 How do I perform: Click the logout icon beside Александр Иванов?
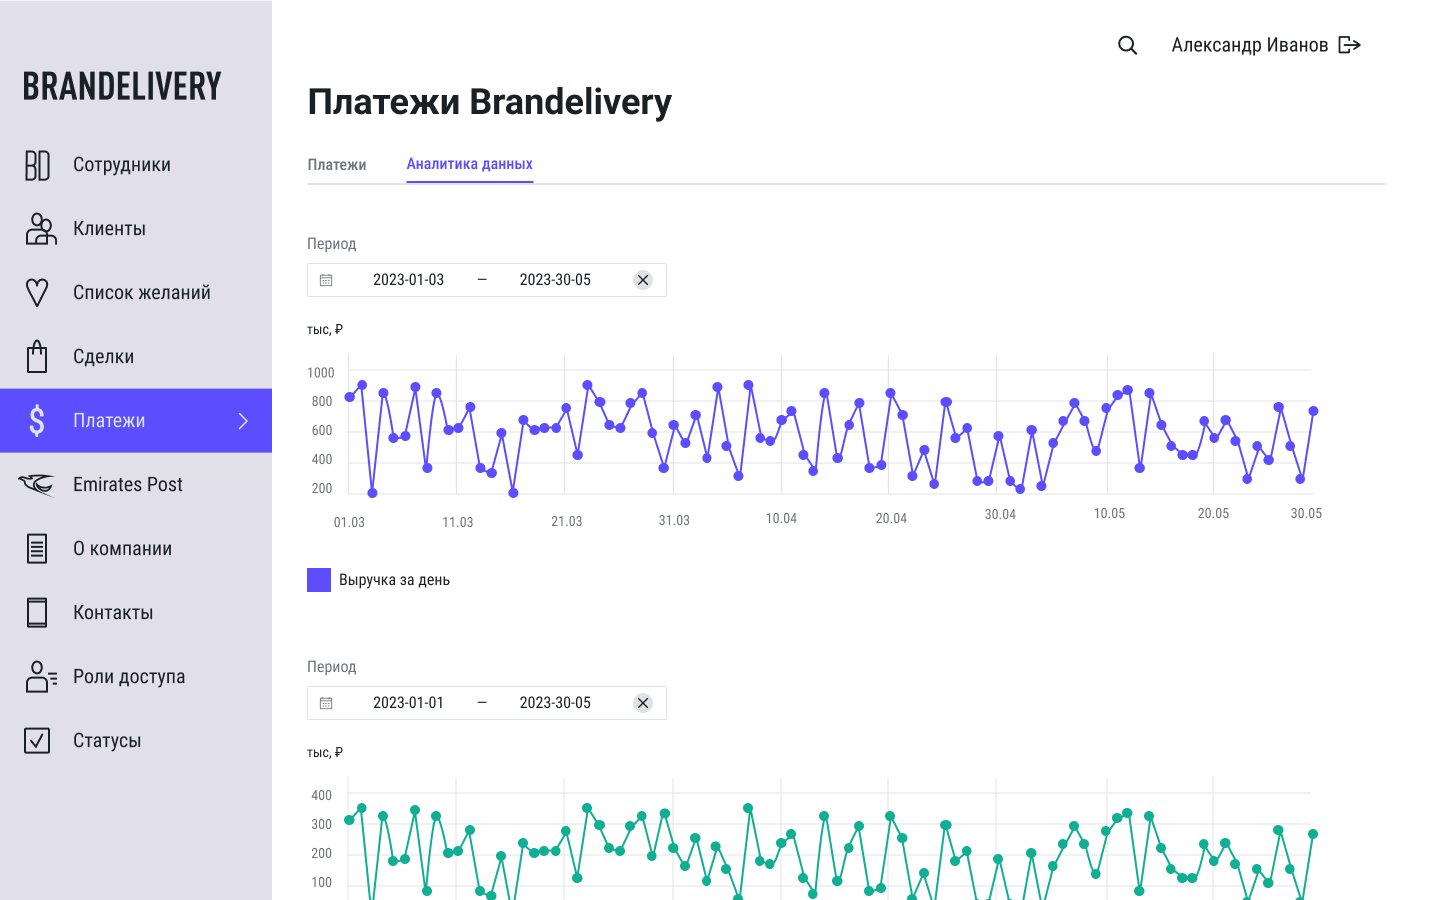[1349, 45]
